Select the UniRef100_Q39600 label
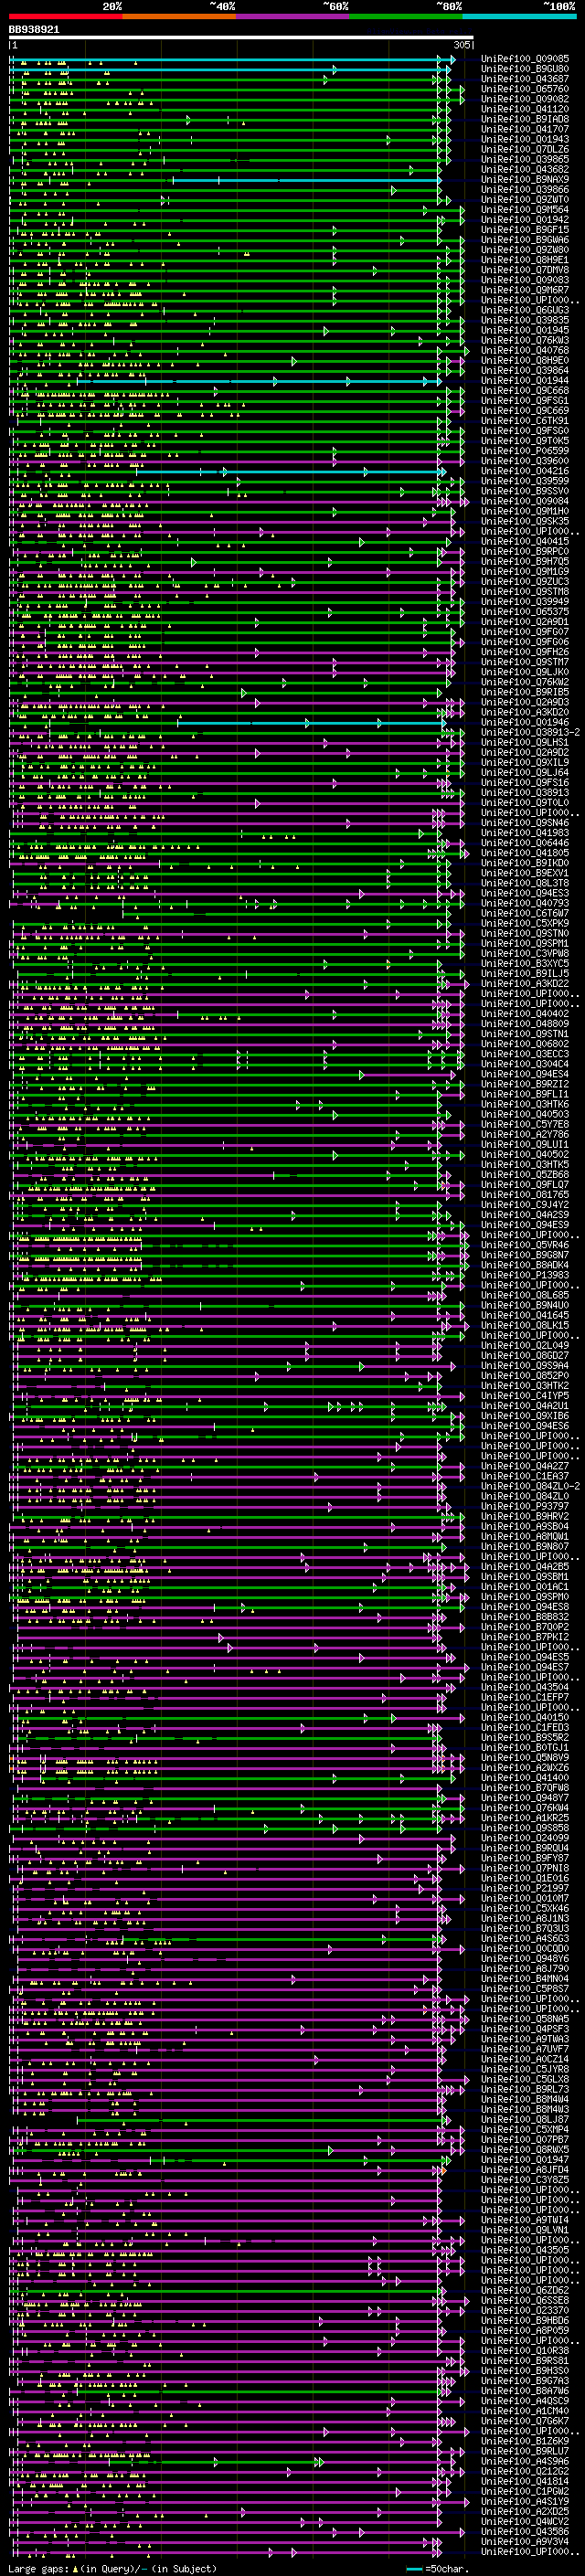Image resolution: width=585 pixels, height=2576 pixels. pyautogui.click(x=525, y=461)
